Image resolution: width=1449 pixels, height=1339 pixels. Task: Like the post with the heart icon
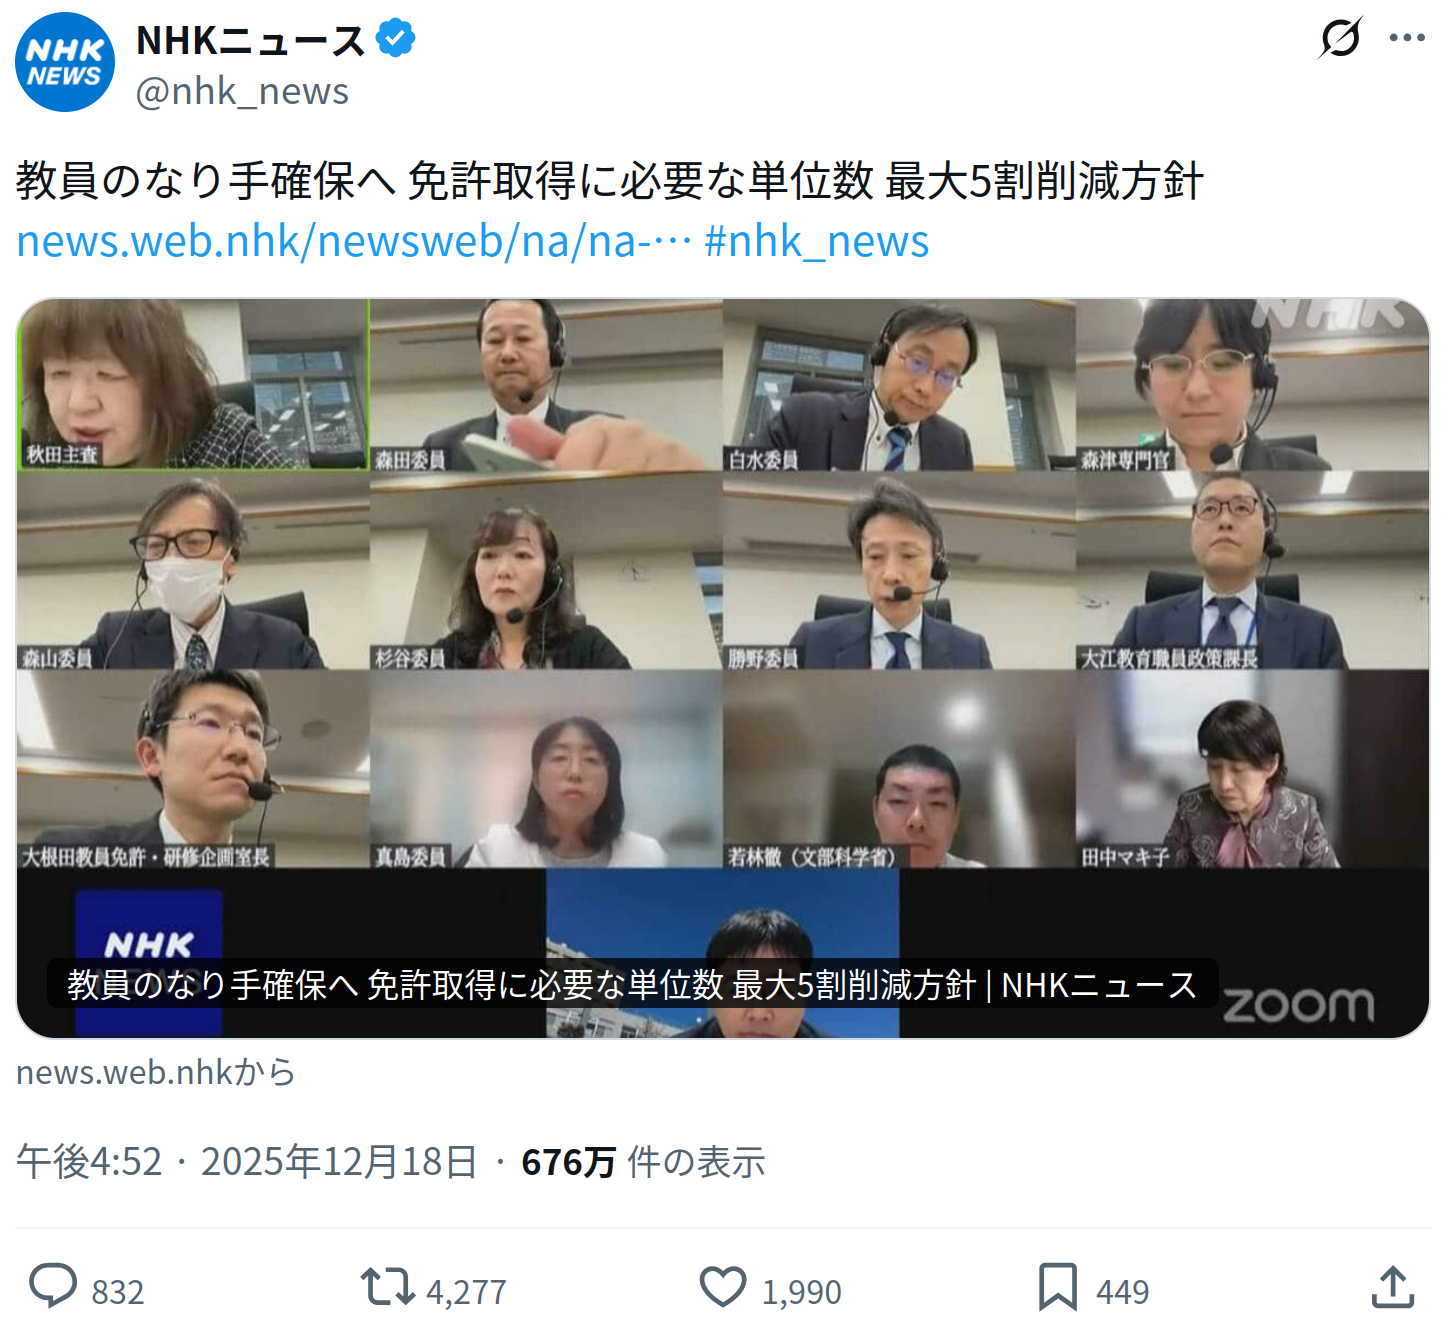point(722,1287)
